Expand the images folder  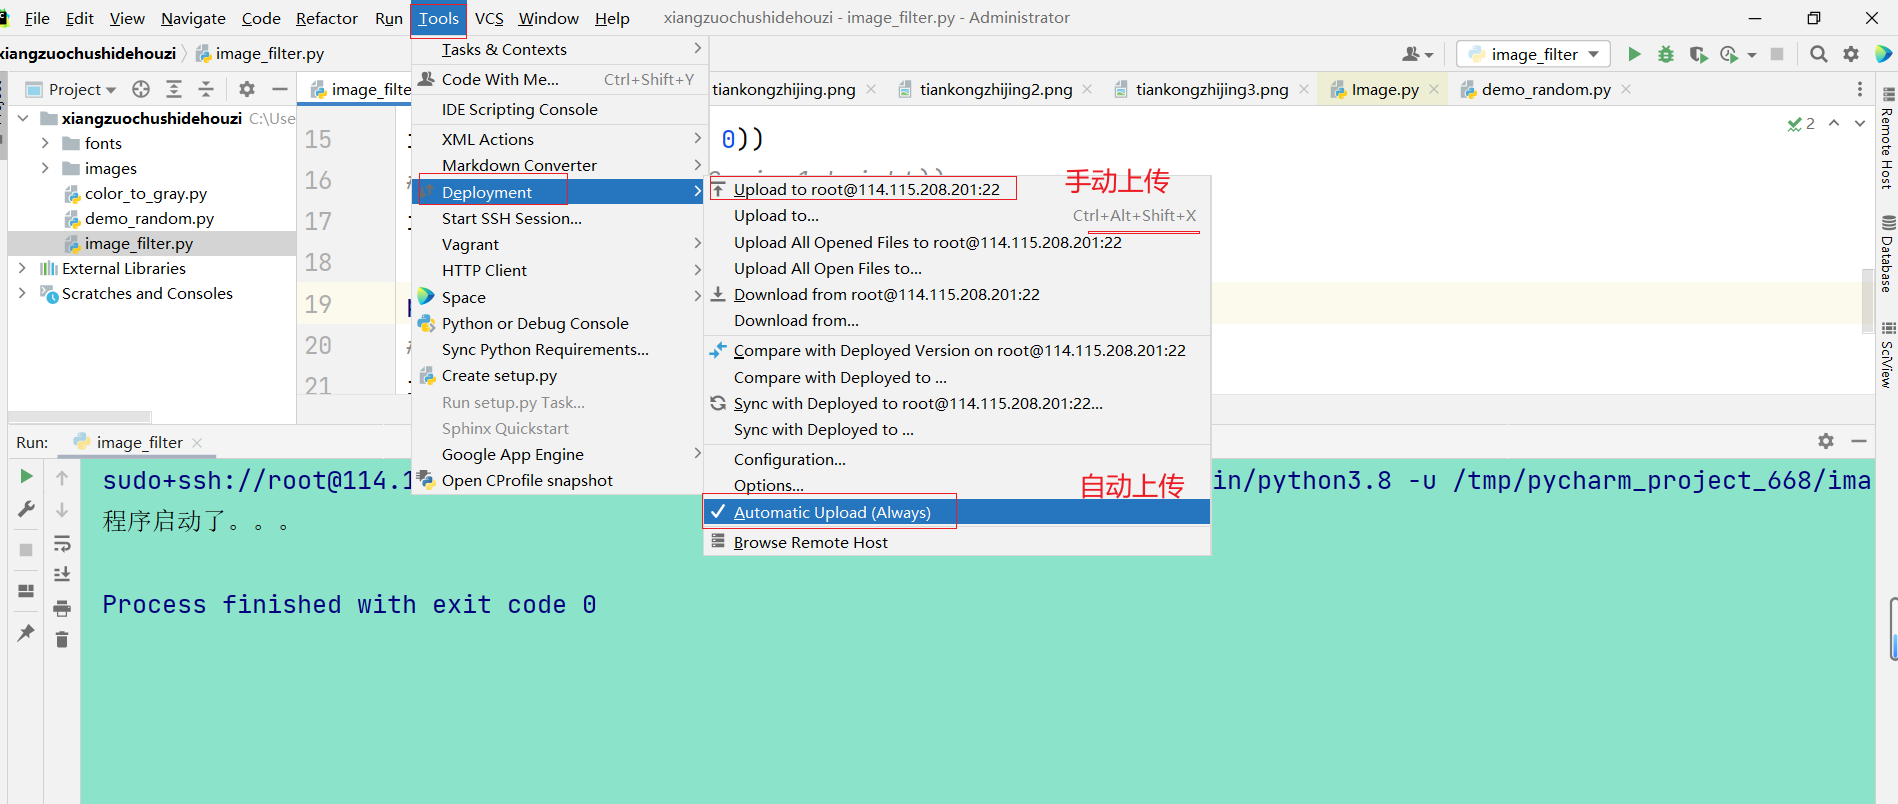pyautogui.click(x=45, y=168)
